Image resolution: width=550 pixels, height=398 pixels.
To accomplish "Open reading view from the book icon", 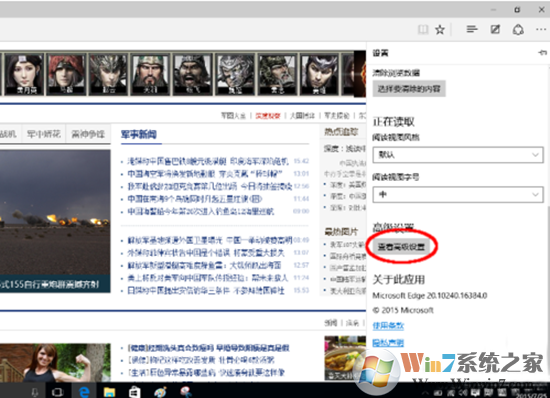I will click(423, 29).
